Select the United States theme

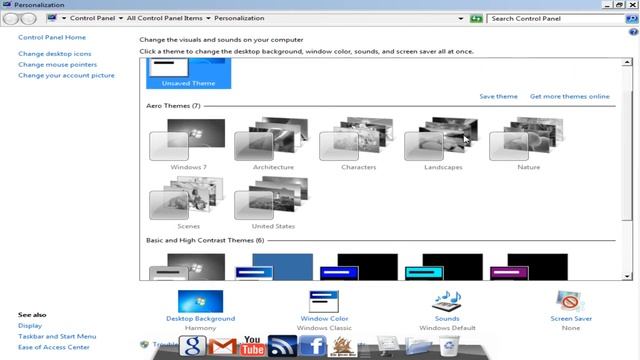[x=273, y=203]
